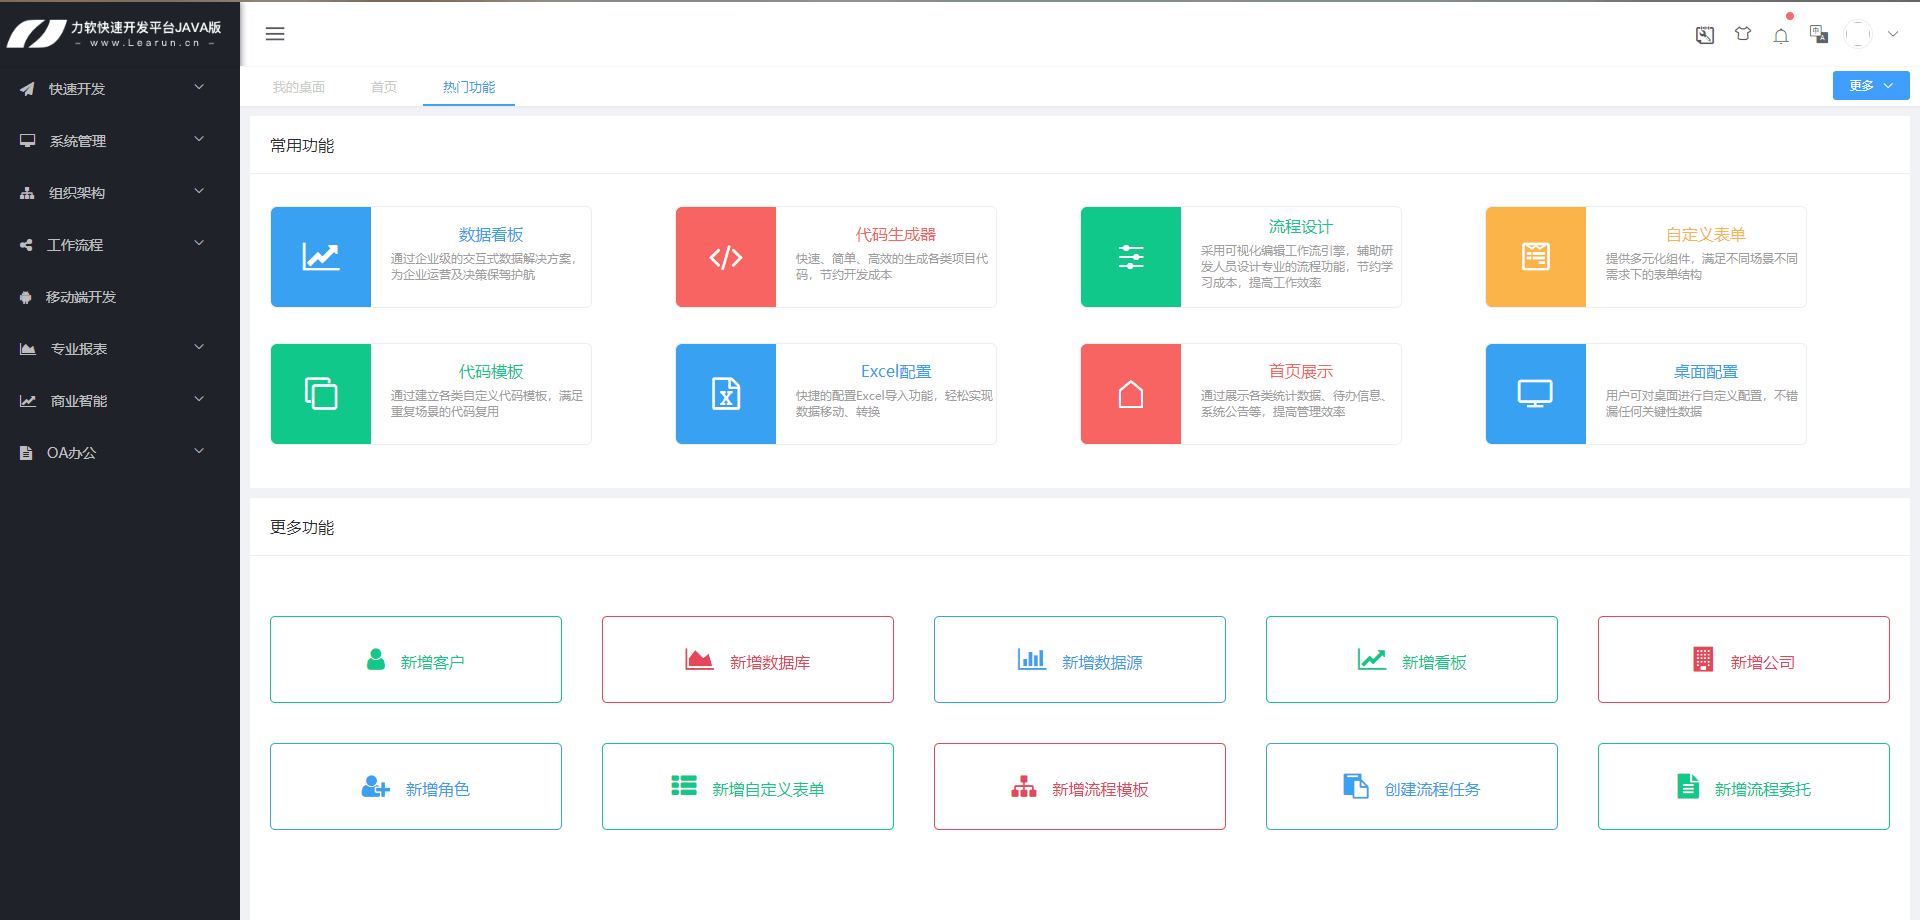This screenshot has width=1920, height=920.
Task: Toggle the hamburger sidebar collapse icon
Action: (275, 34)
